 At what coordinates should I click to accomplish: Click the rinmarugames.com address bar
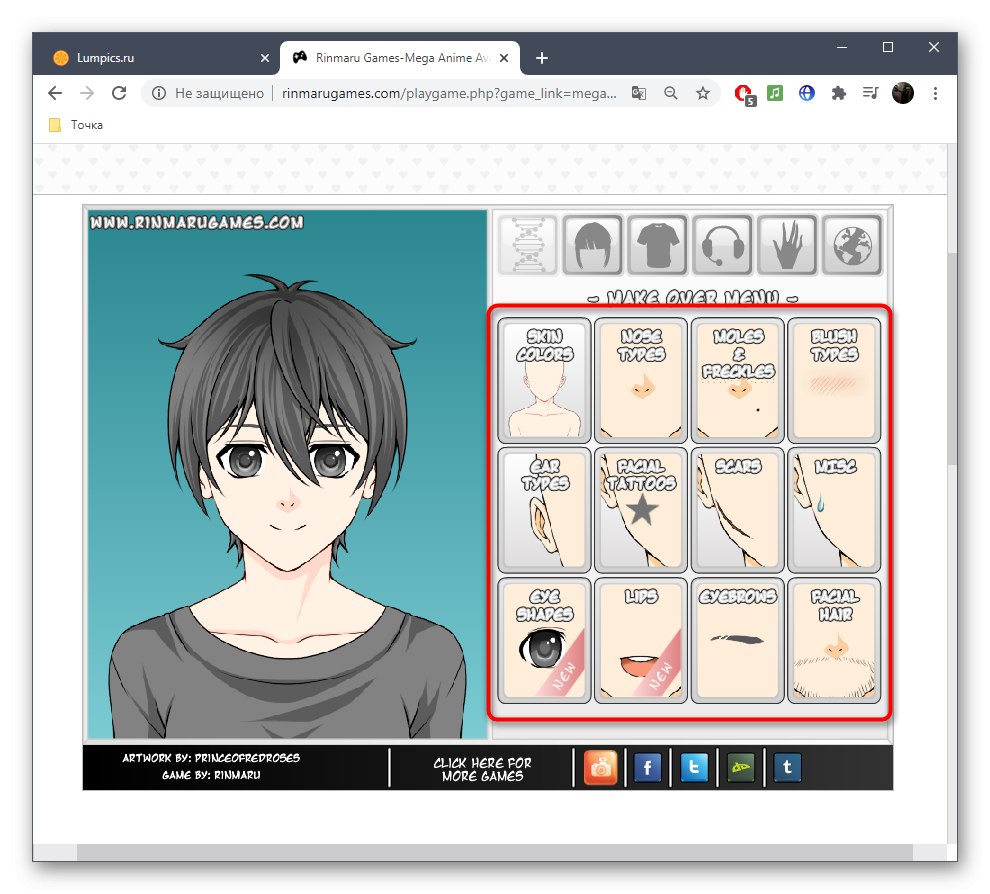pyautogui.click(x=449, y=93)
